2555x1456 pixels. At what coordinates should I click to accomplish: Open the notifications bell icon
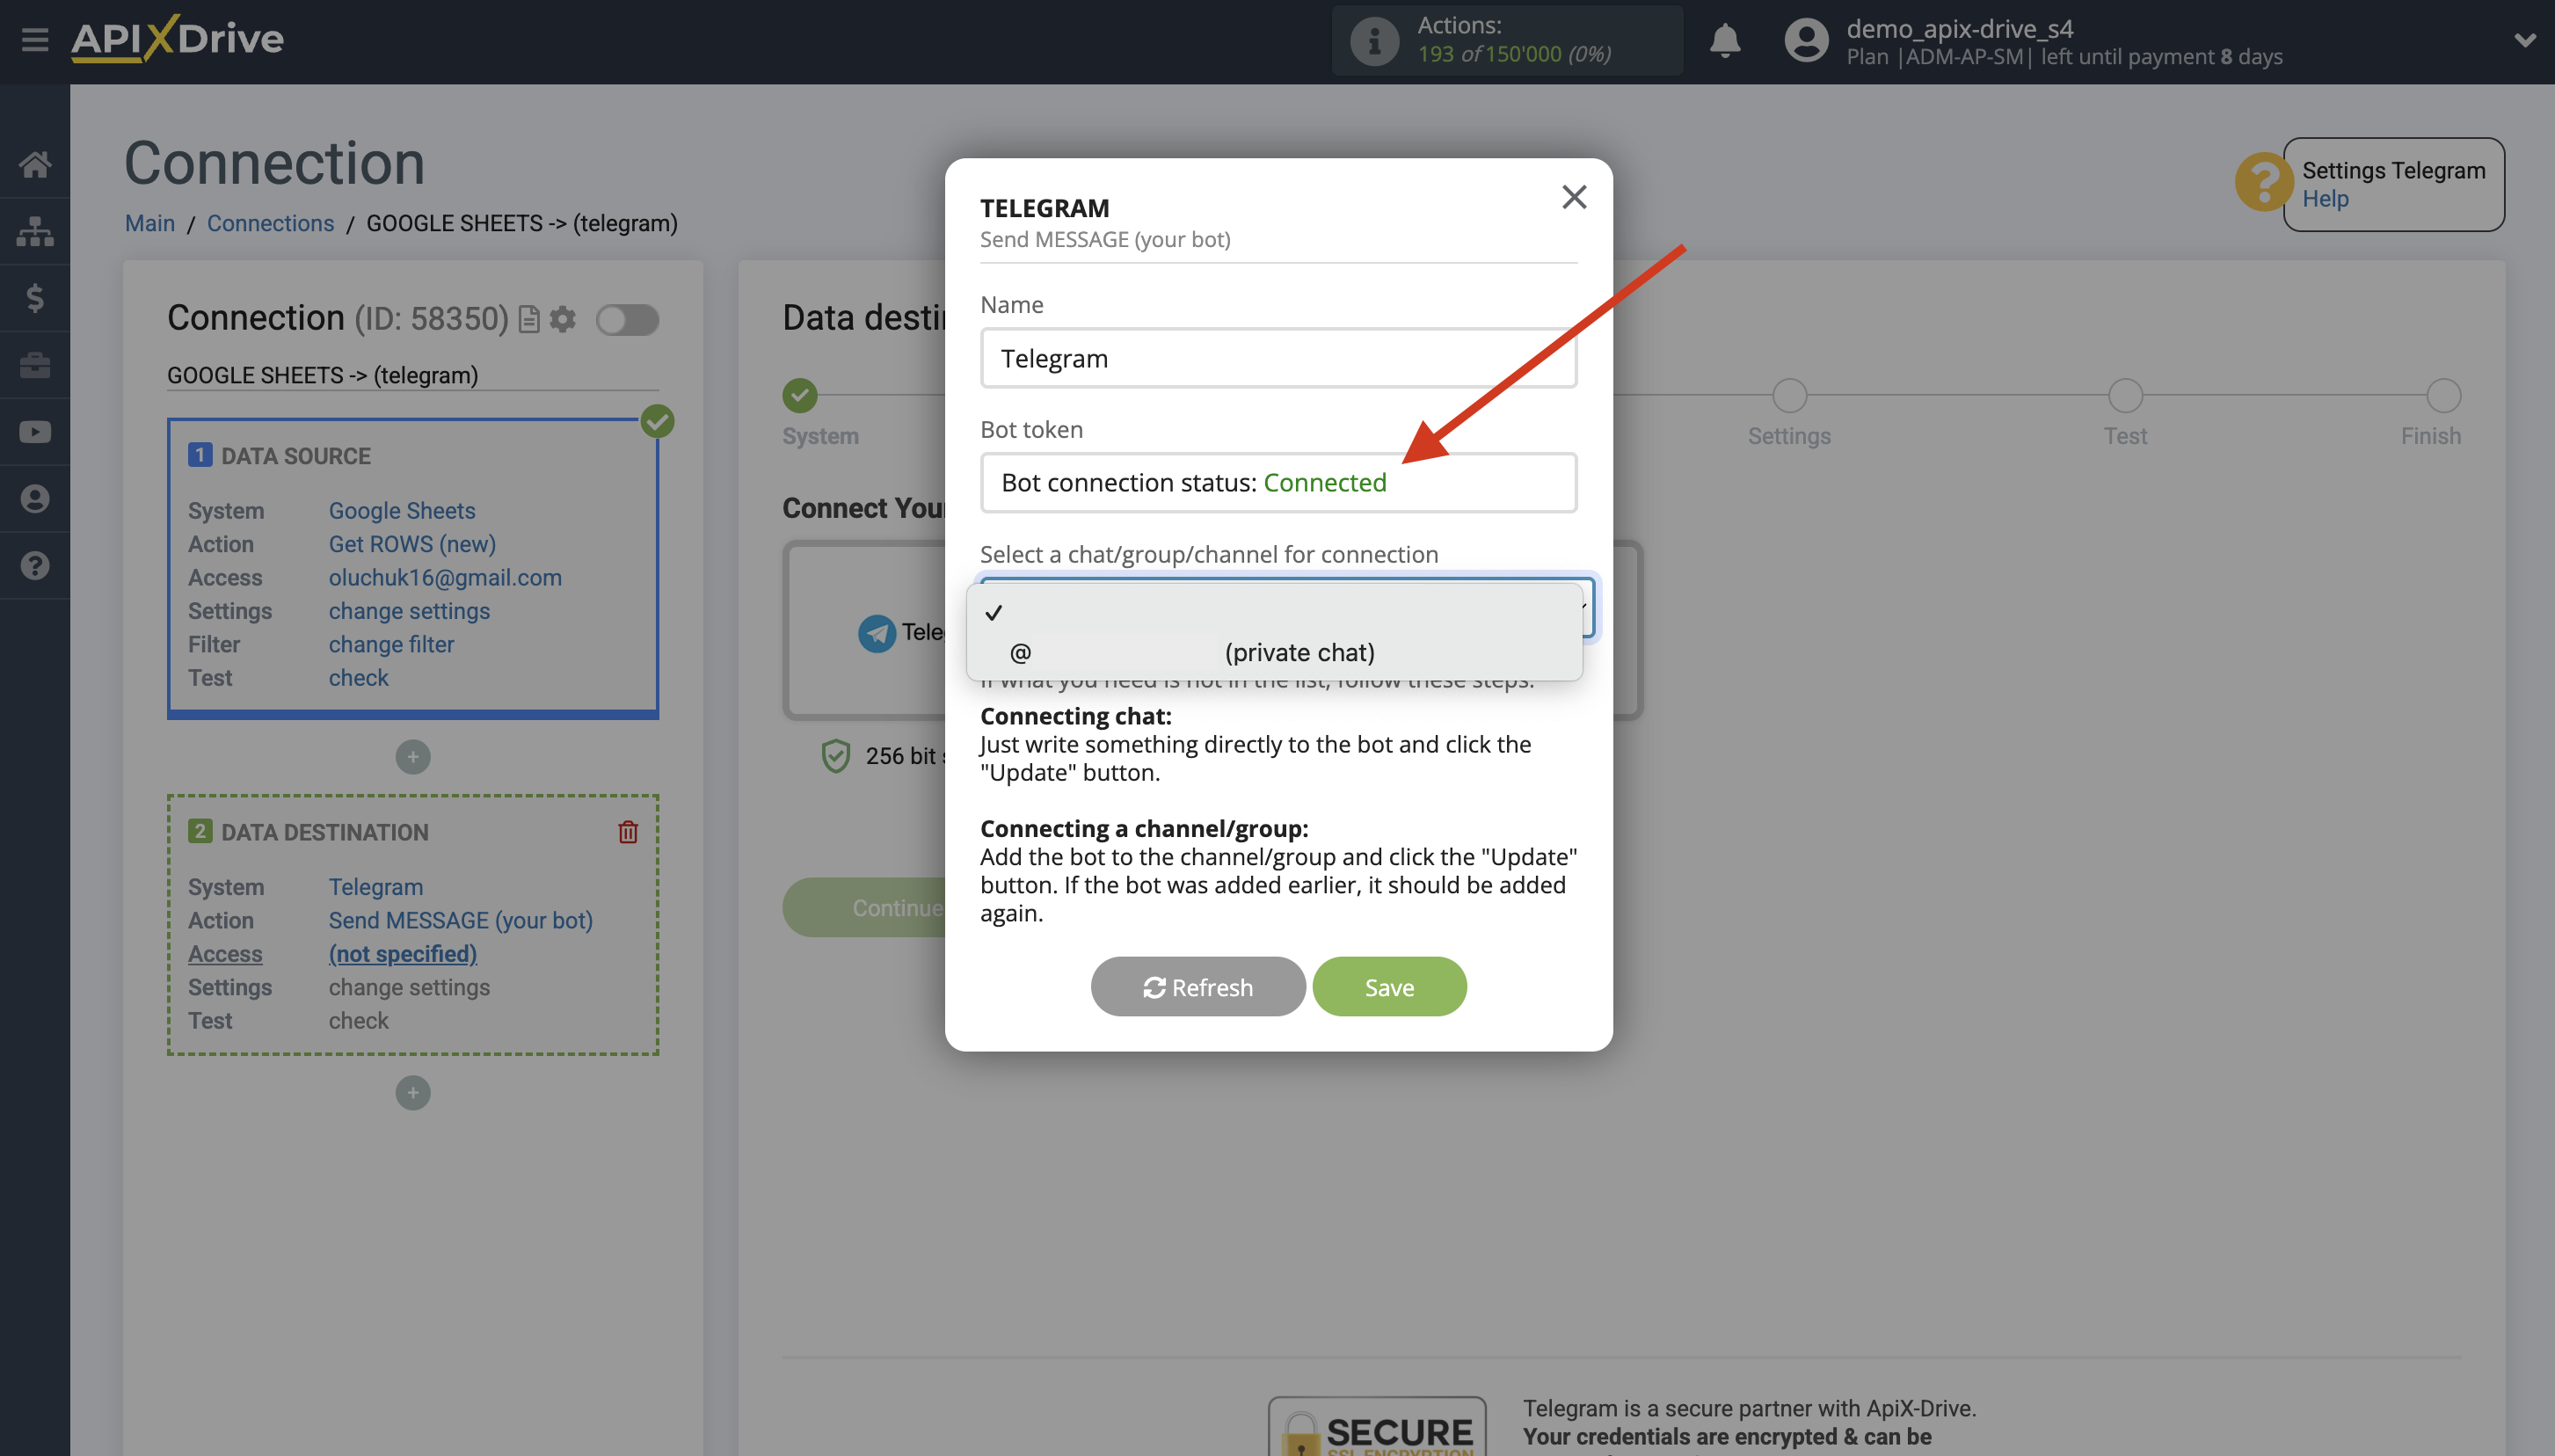point(1724,40)
